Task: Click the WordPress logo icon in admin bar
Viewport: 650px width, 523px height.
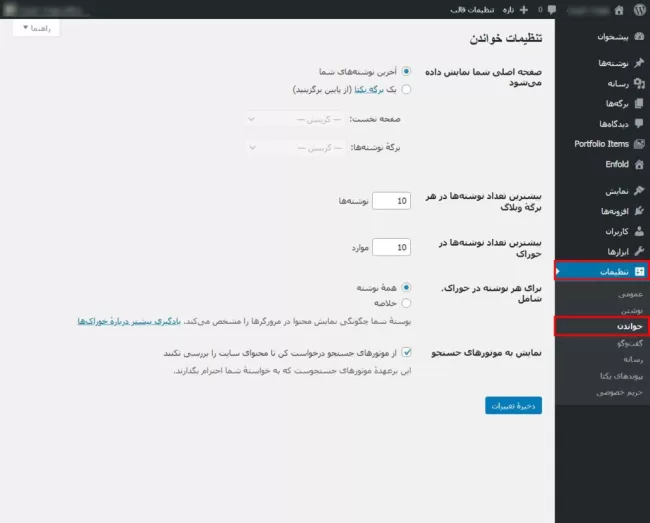Action: pos(640,10)
